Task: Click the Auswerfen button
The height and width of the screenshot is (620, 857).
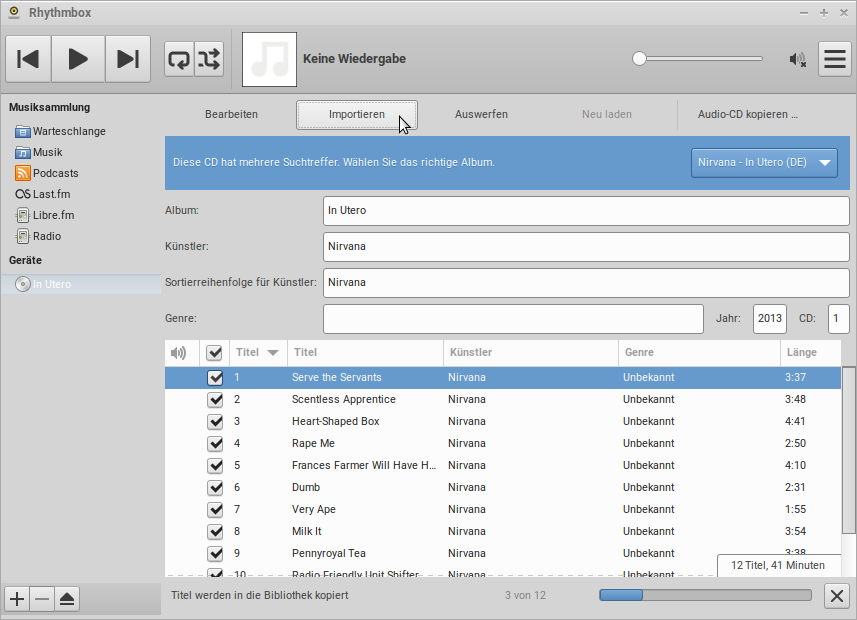Action: [482, 114]
